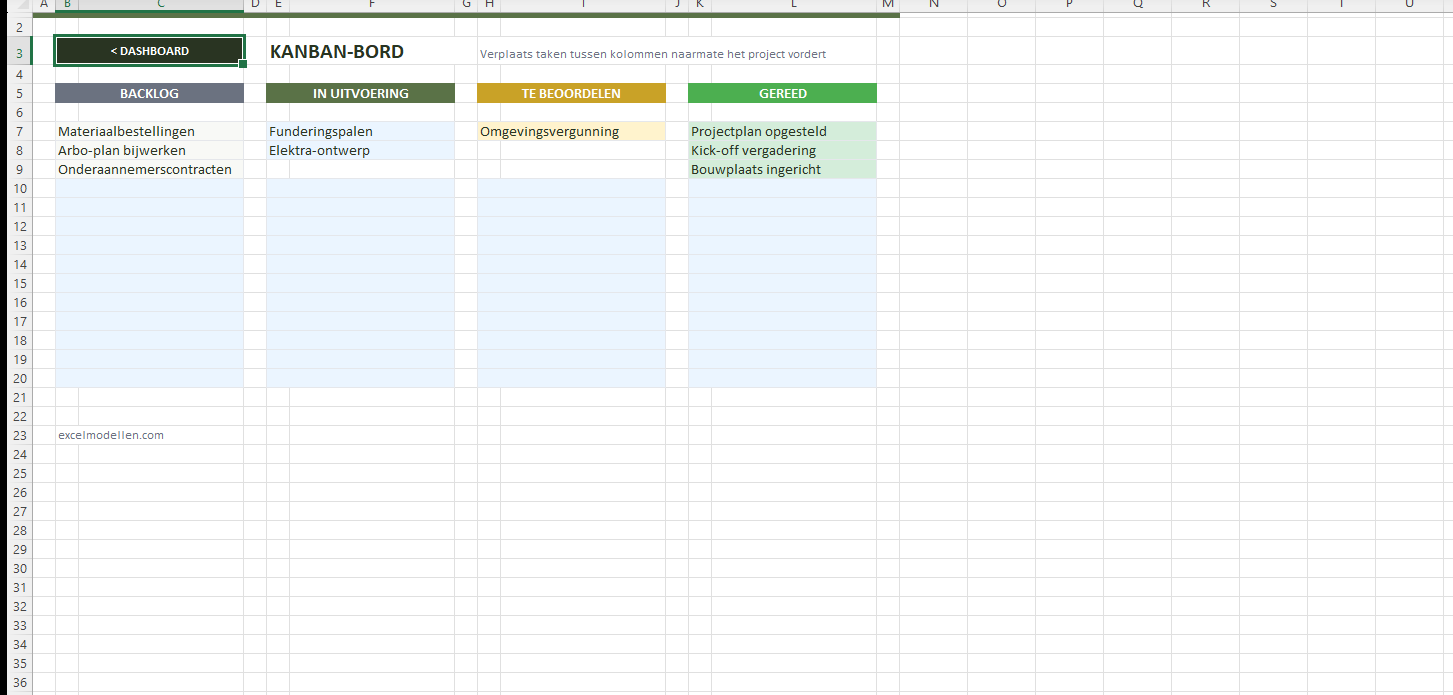Click the excelmodellen.com footer text

111,435
